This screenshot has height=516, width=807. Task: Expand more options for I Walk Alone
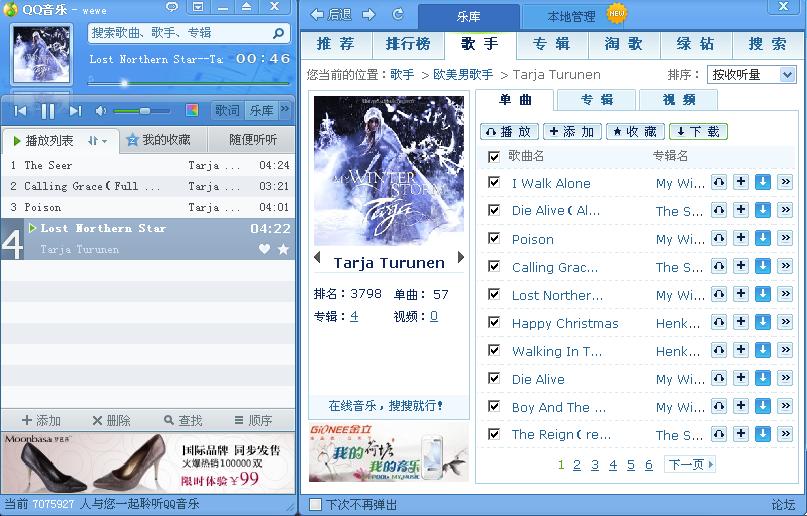[785, 182]
